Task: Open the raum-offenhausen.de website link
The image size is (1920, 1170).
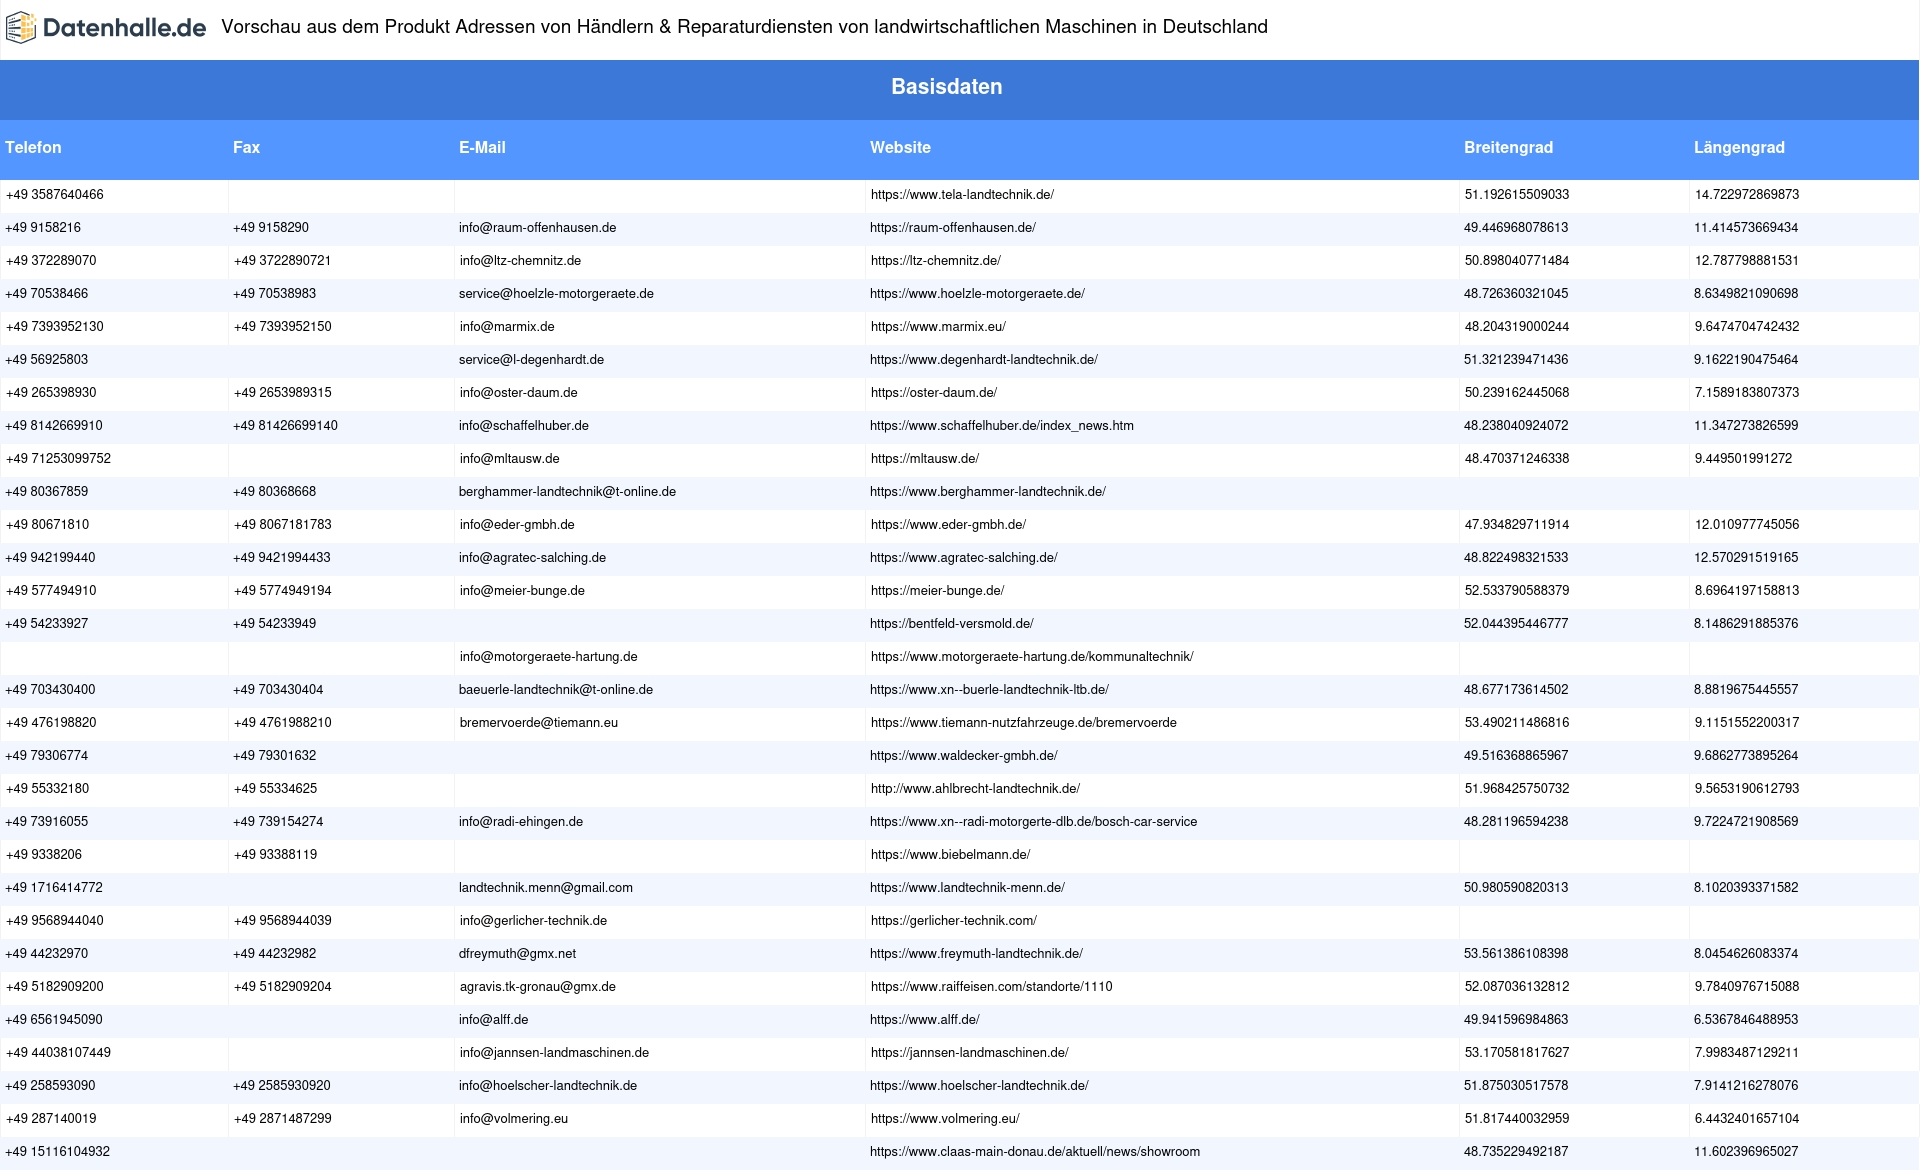Action: [x=953, y=228]
